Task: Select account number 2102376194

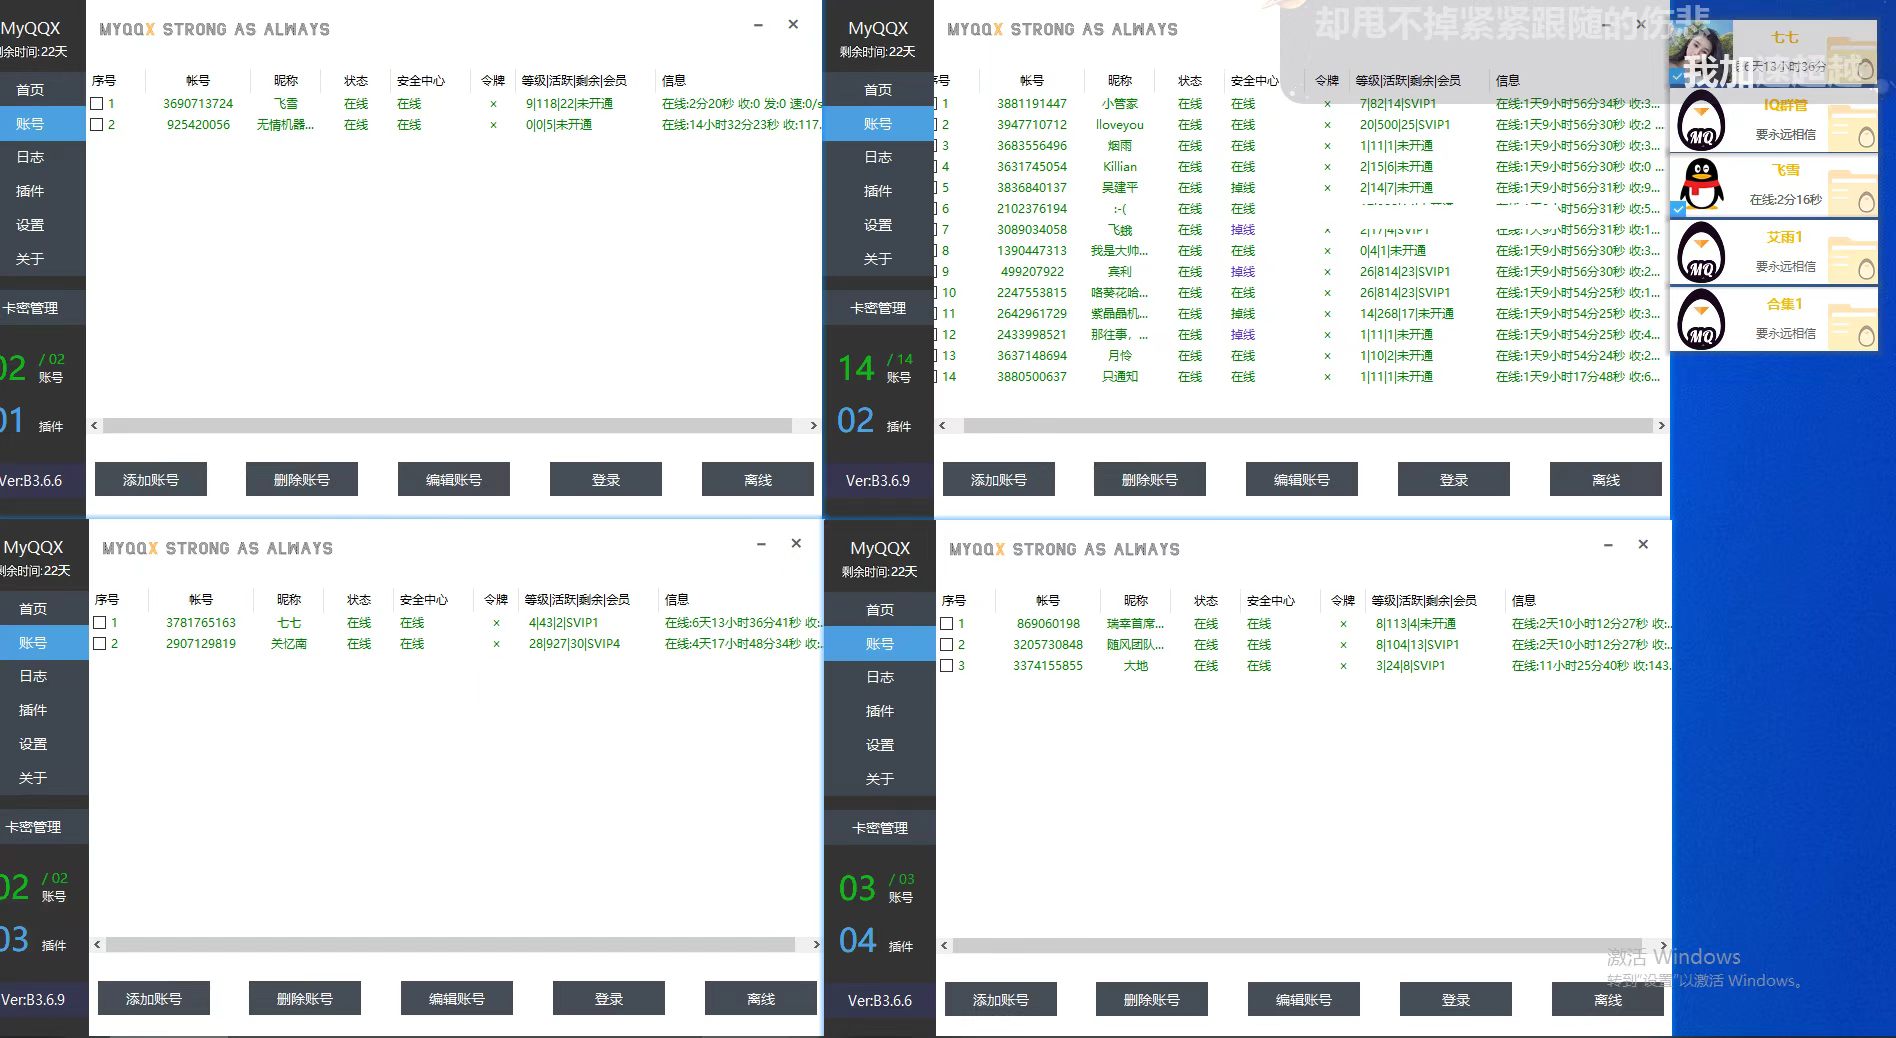Action: pos(1032,209)
